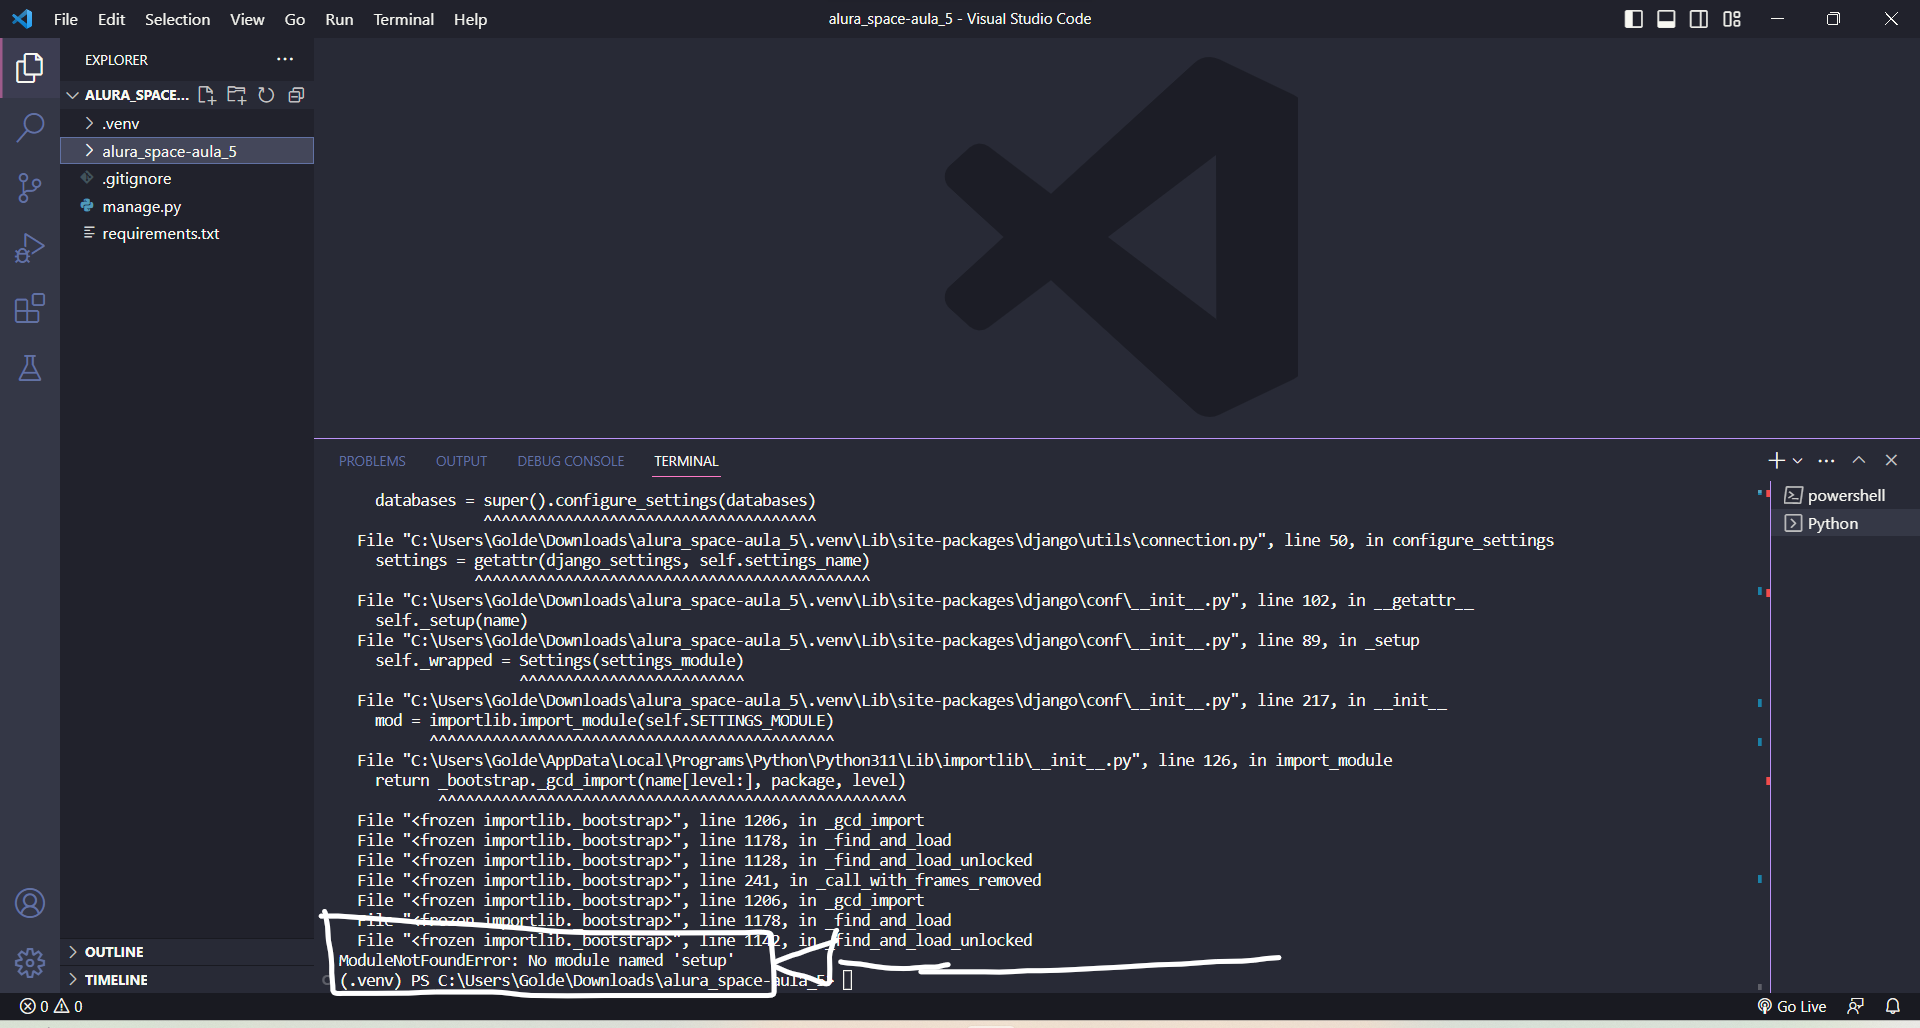Collapse all folders in Explorer
The width and height of the screenshot is (1920, 1028).
296,95
